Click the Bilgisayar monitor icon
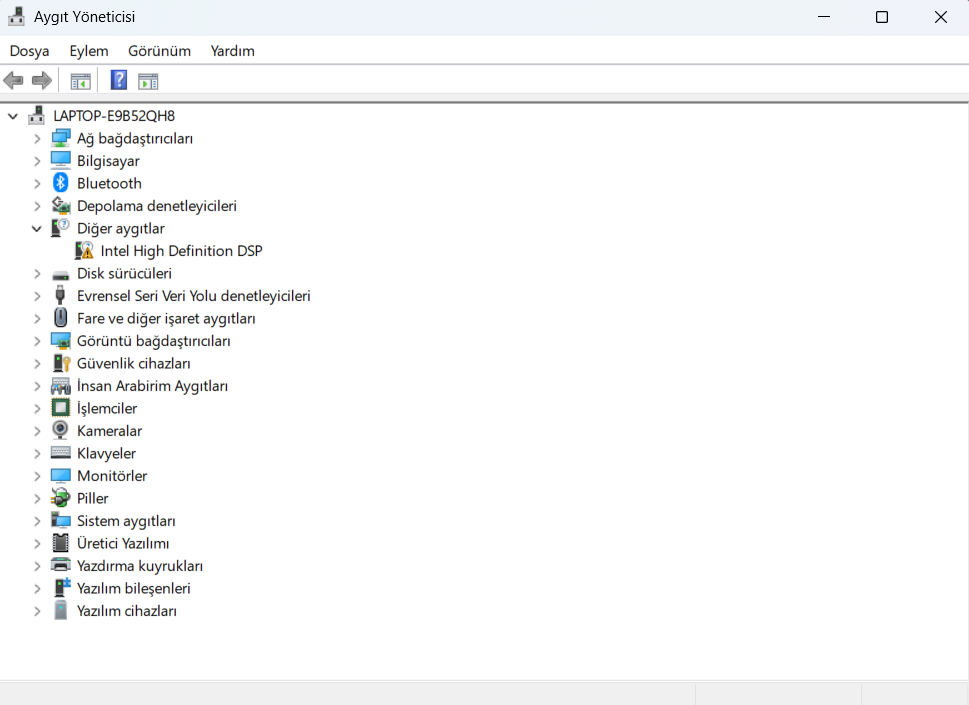The height and width of the screenshot is (705, 969). pyautogui.click(x=61, y=161)
